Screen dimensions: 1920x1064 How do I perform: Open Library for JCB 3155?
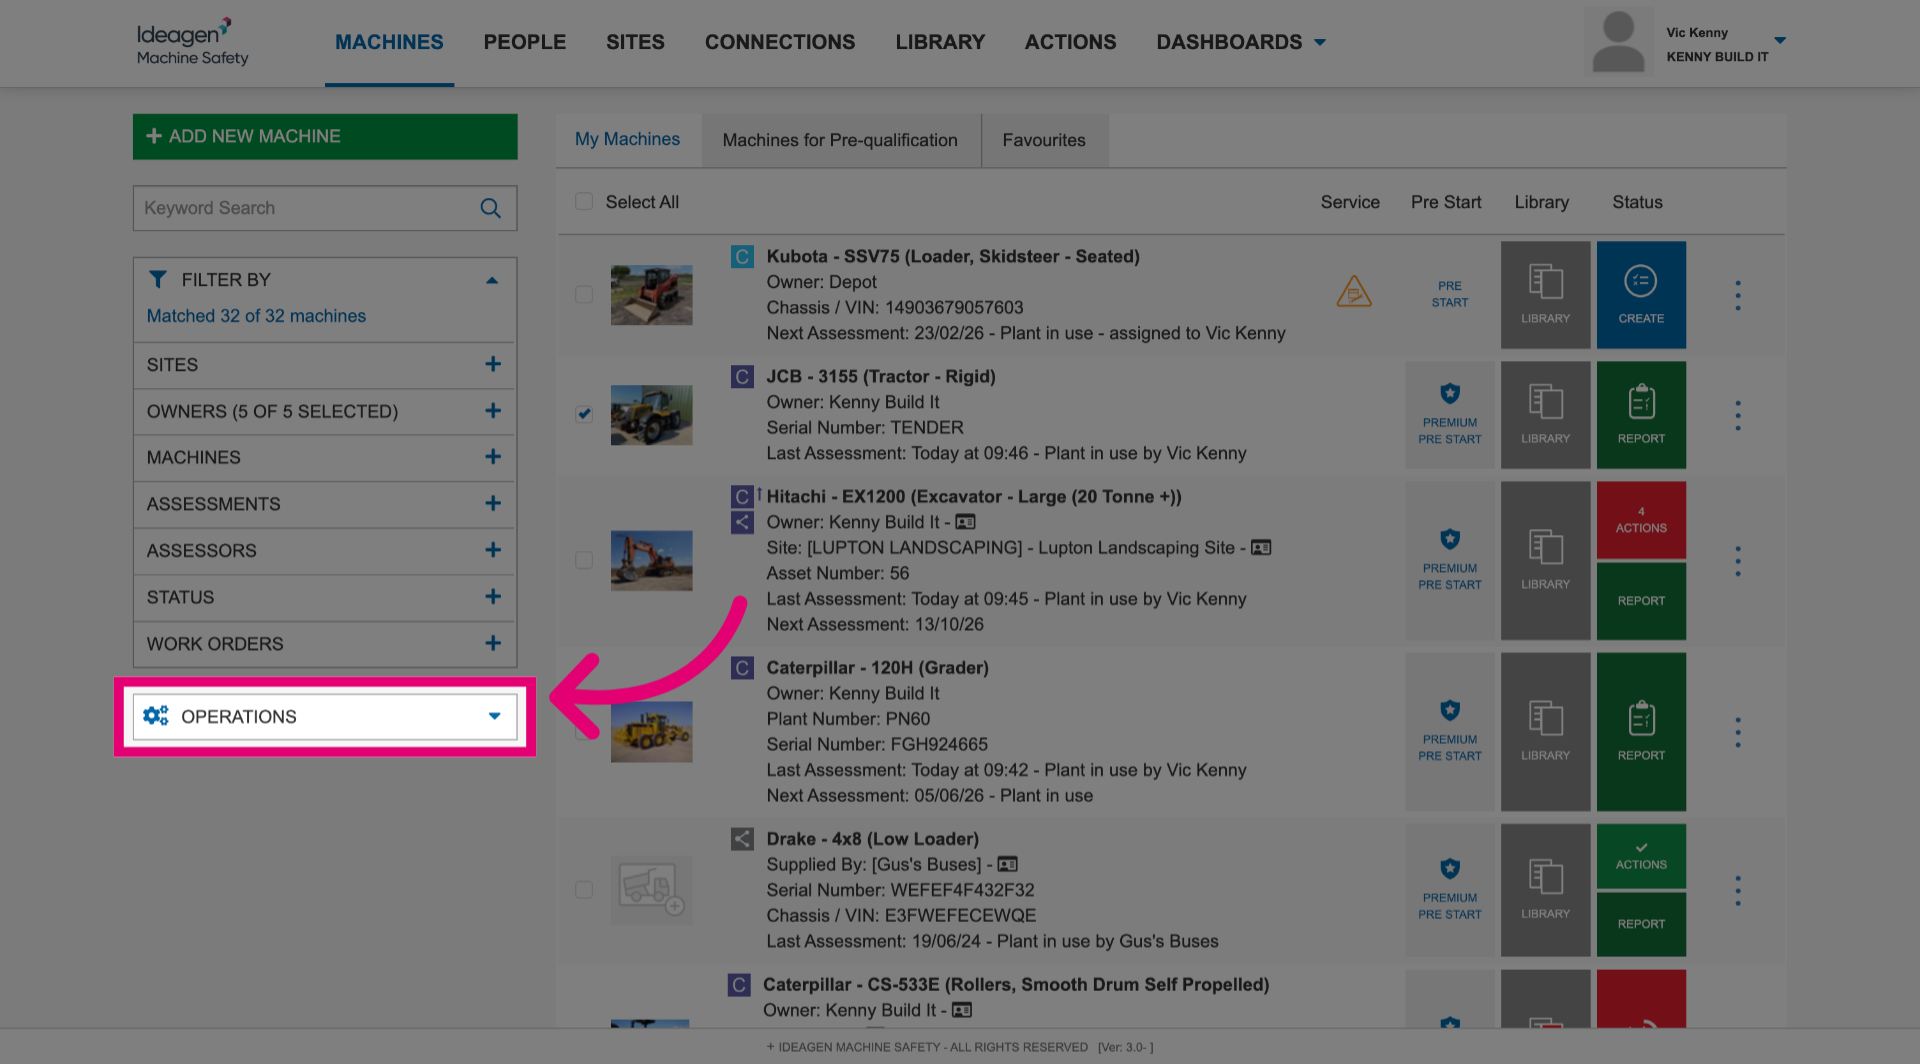(x=1545, y=415)
